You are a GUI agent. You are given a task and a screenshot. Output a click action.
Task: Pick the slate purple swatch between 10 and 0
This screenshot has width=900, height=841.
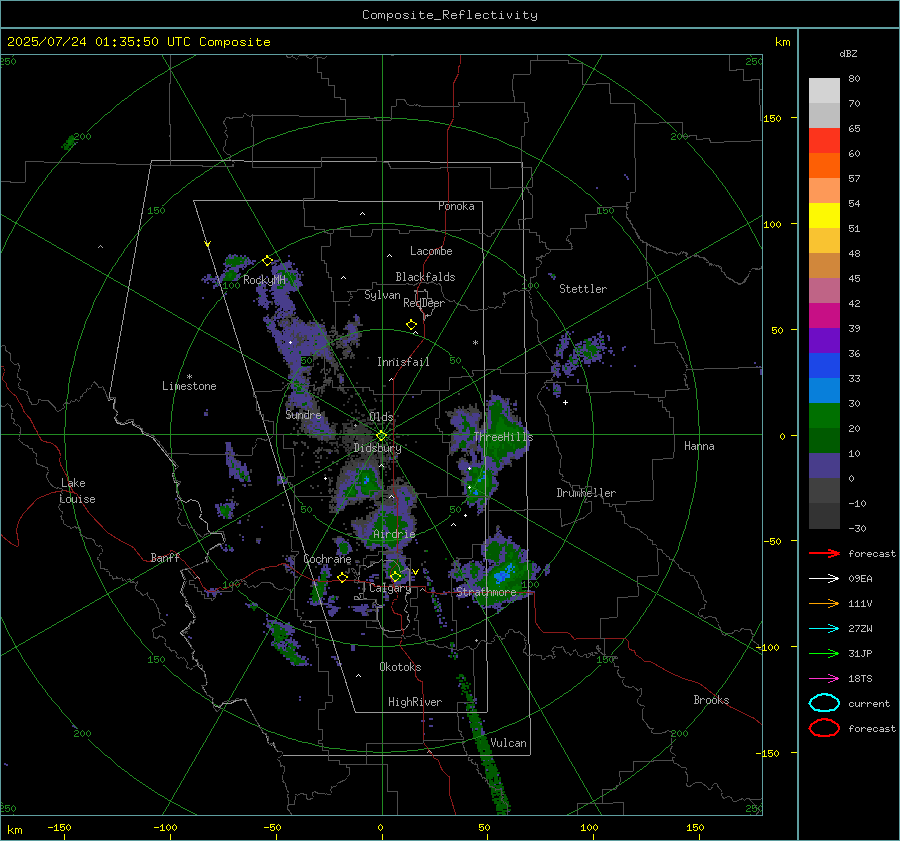(824, 466)
